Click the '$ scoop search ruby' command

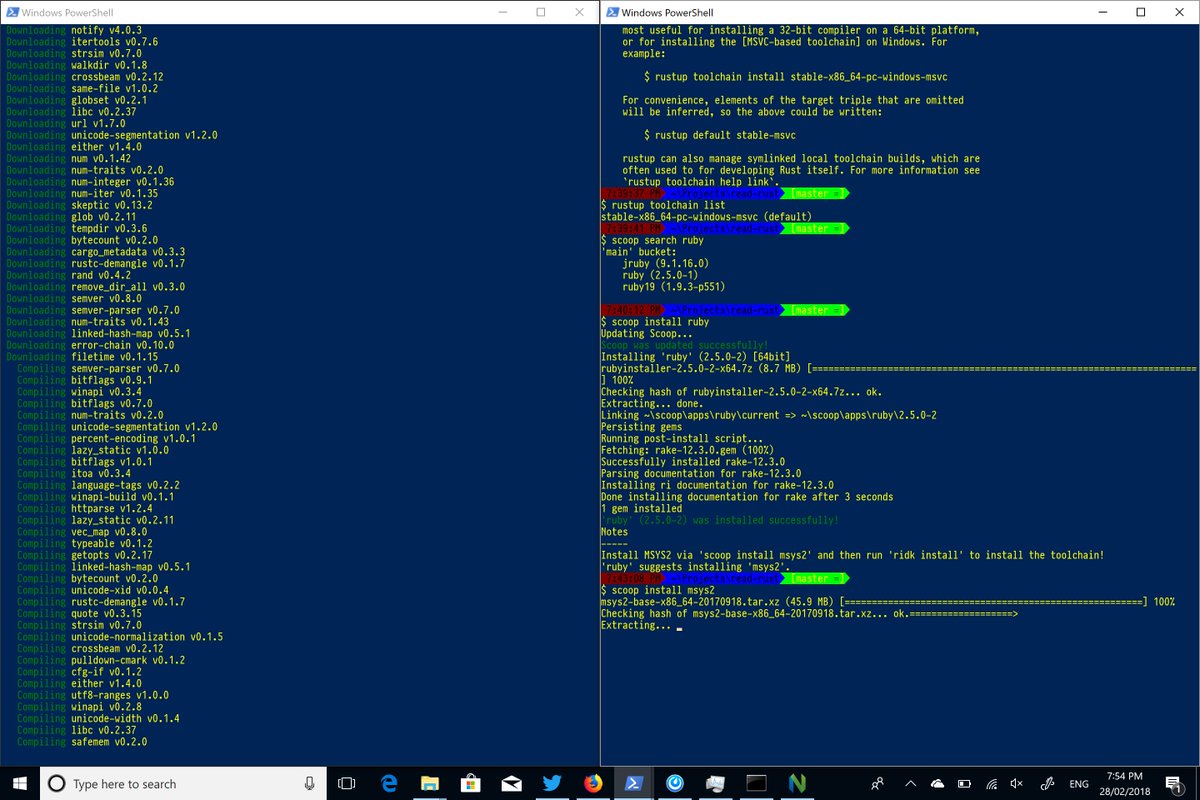(651, 240)
